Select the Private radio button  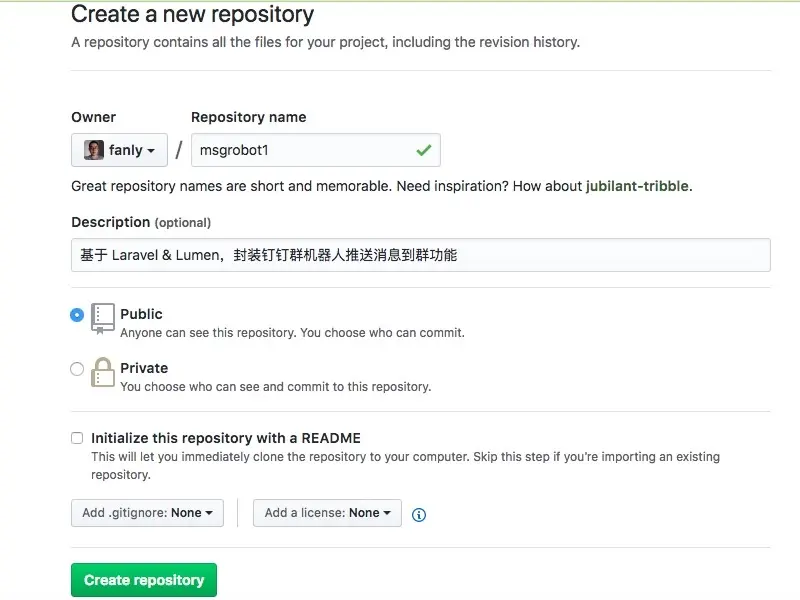[x=77, y=369]
